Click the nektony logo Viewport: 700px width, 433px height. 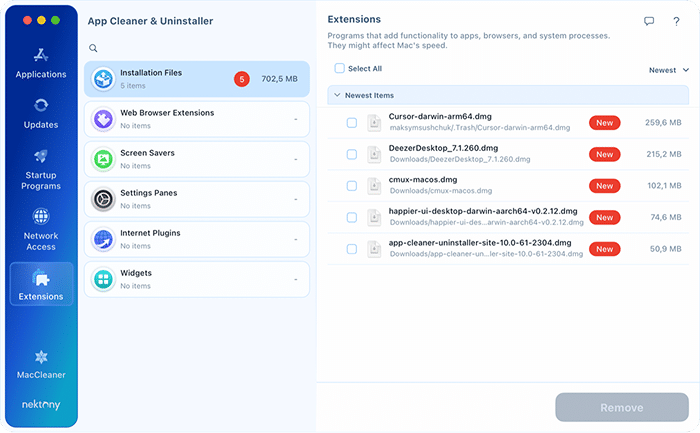point(41,404)
